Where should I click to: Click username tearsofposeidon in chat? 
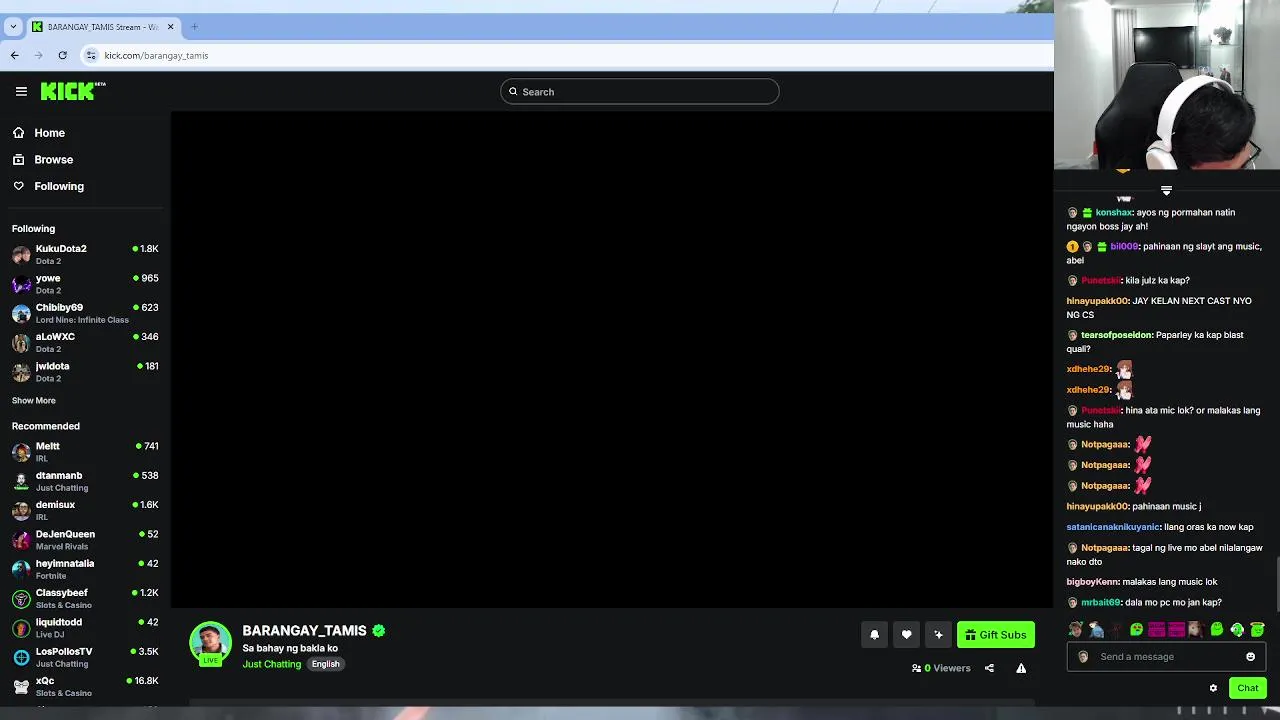(x=1116, y=335)
